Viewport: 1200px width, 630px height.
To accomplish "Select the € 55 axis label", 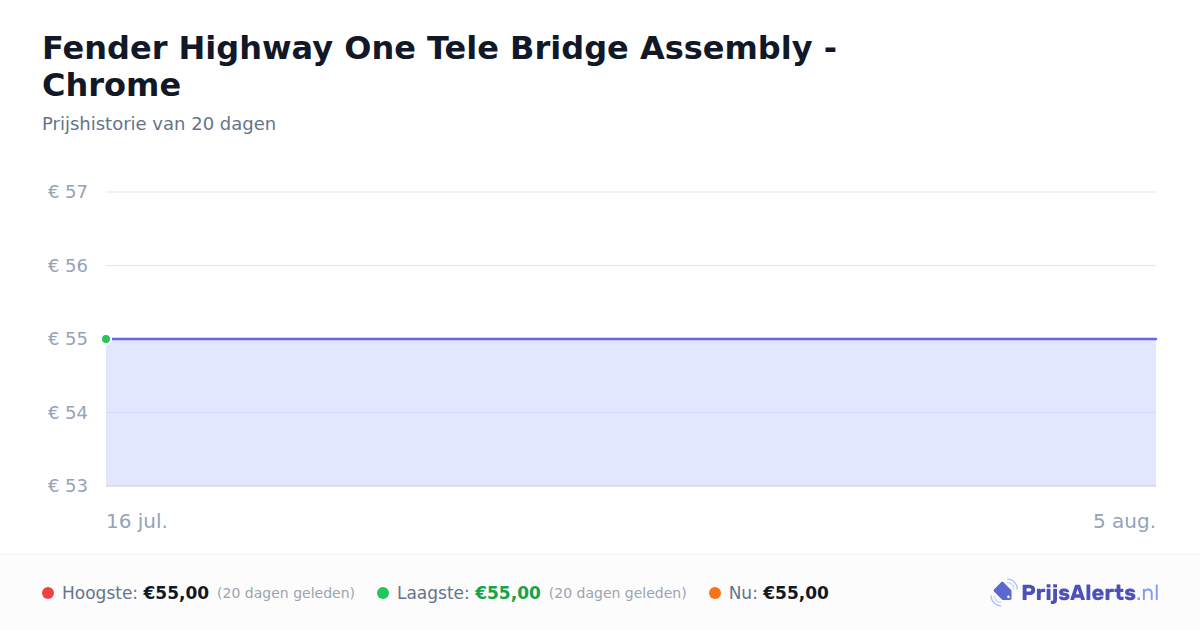I will 68,339.
